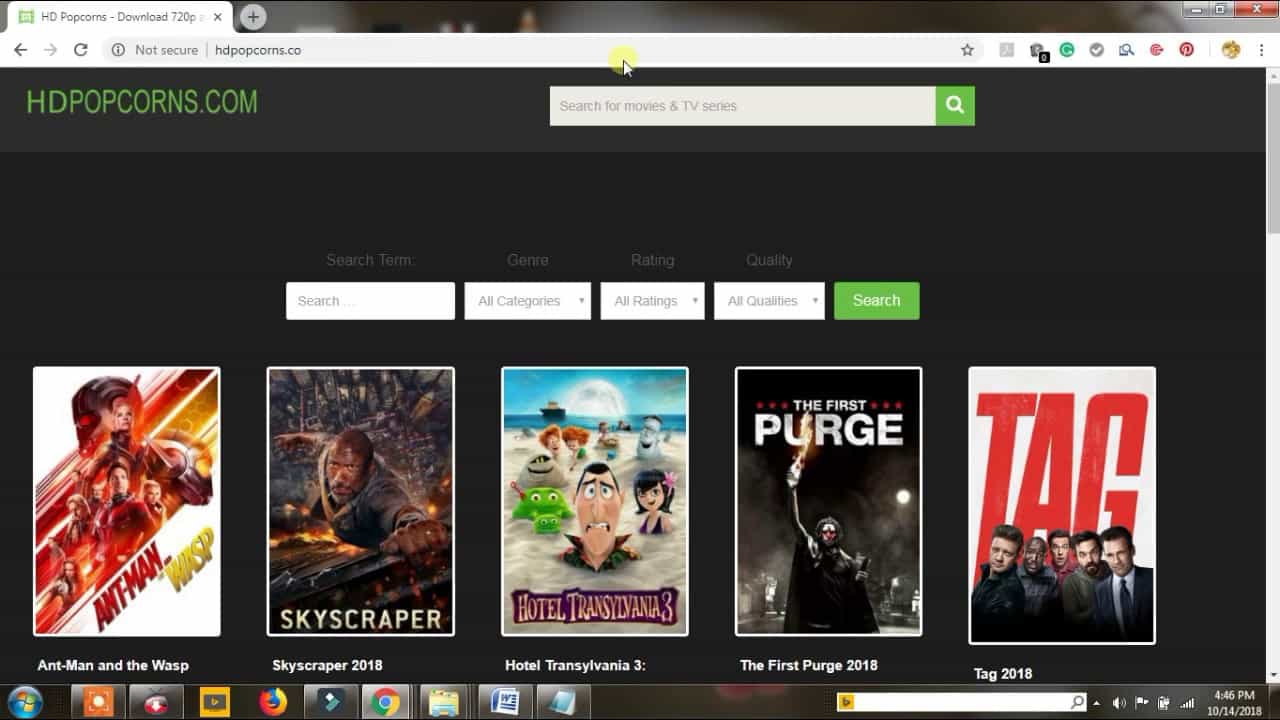This screenshot has width=1280, height=720.
Task: Bookmark this page with star icon
Action: (967, 50)
